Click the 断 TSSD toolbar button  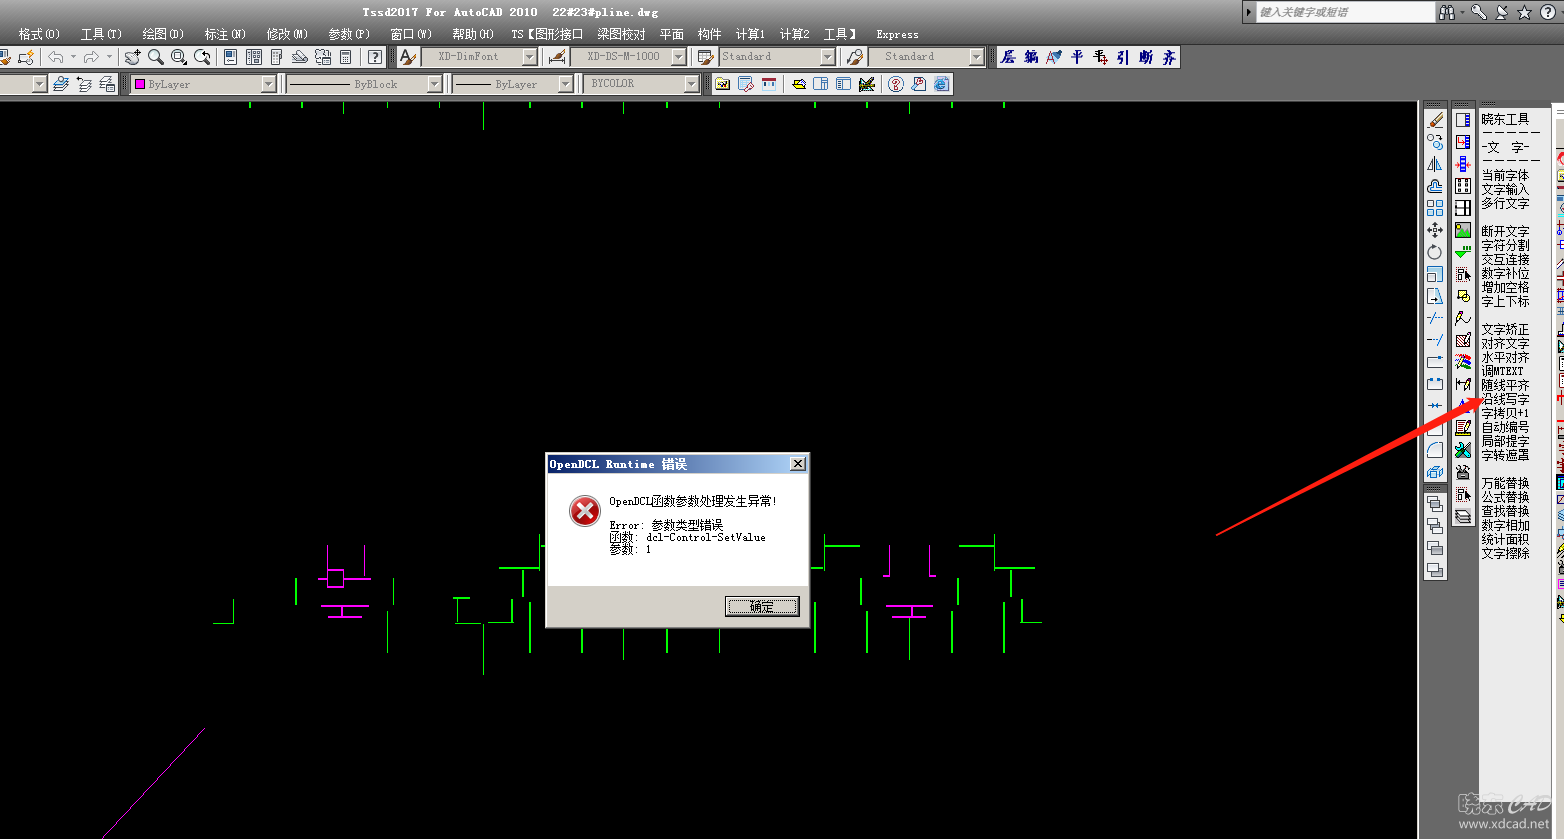point(1146,57)
